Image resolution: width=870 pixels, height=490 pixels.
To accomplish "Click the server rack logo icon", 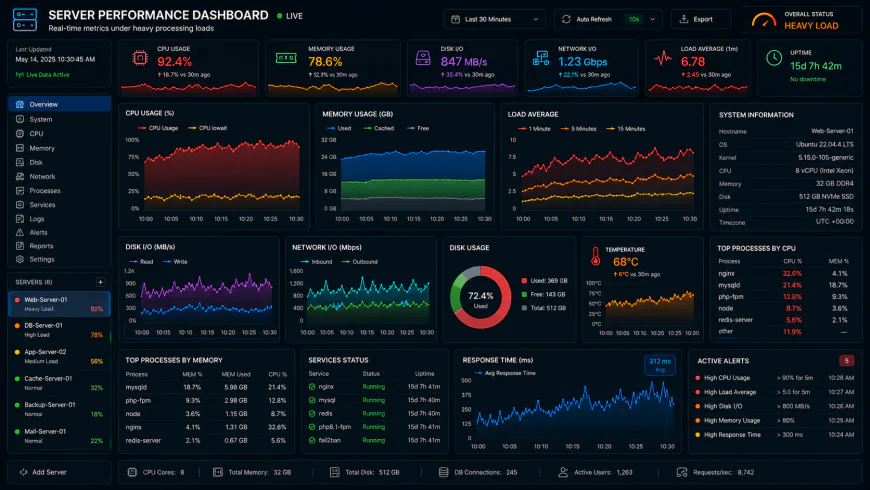I will coord(25,19).
